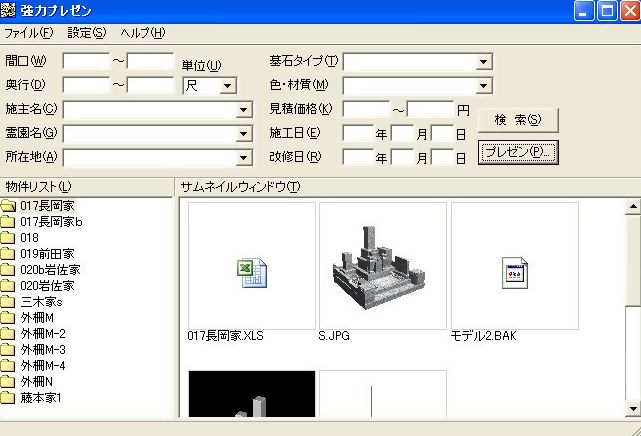Click the 見積価格 minimum price field
The image size is (641, 436).
tap(366, 110)
